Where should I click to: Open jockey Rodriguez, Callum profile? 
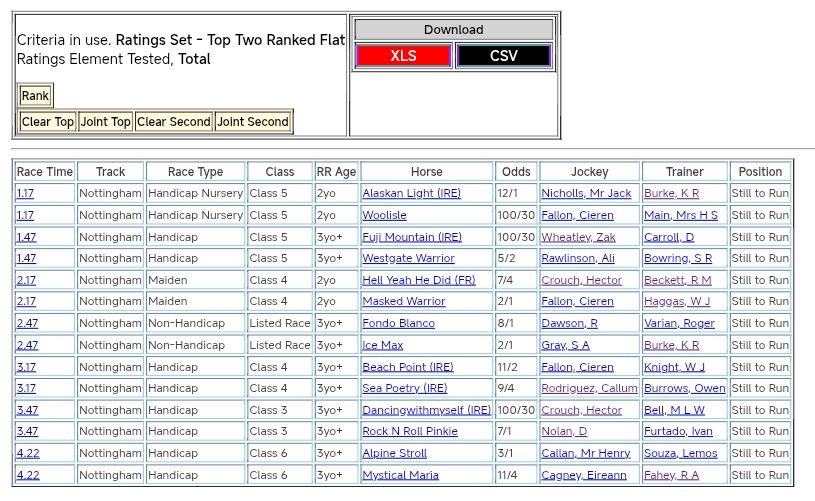click(589, 389)
